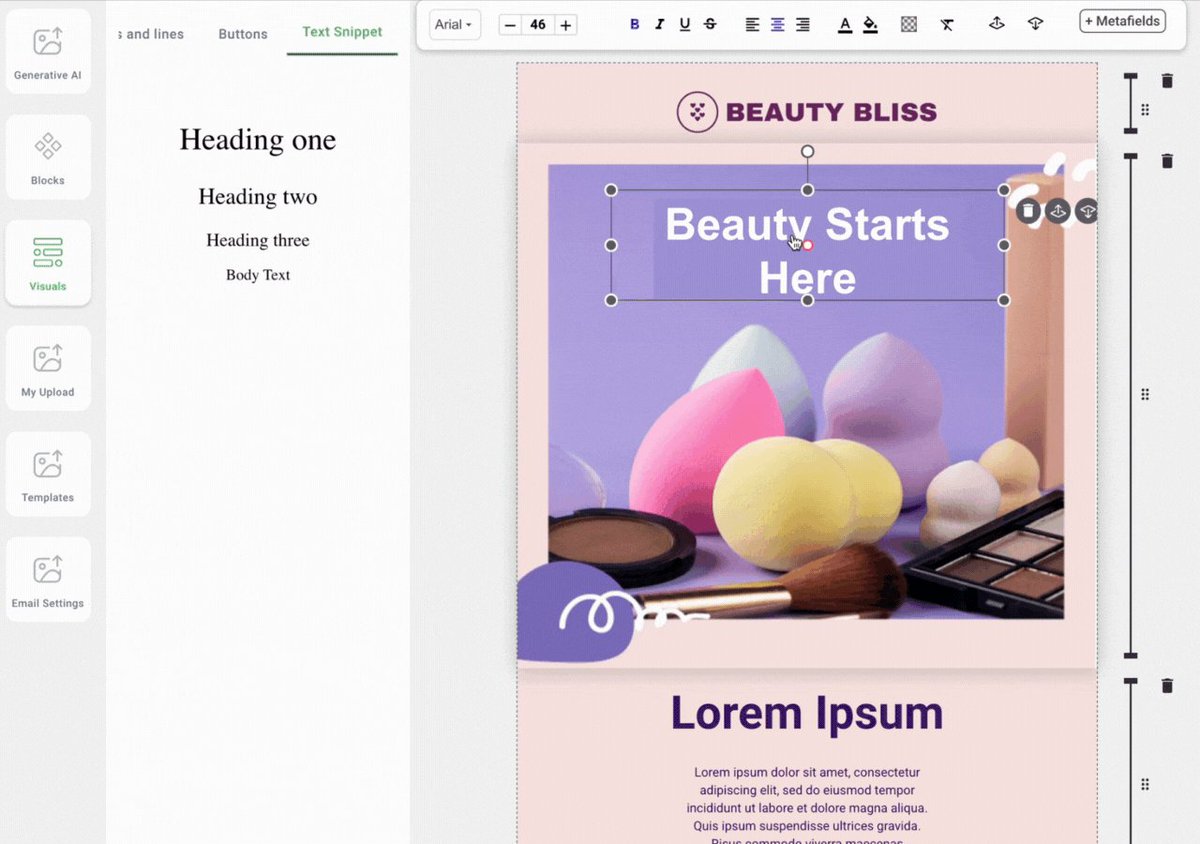
Task: Open the Generative AI panel
Action: (48, 52)
